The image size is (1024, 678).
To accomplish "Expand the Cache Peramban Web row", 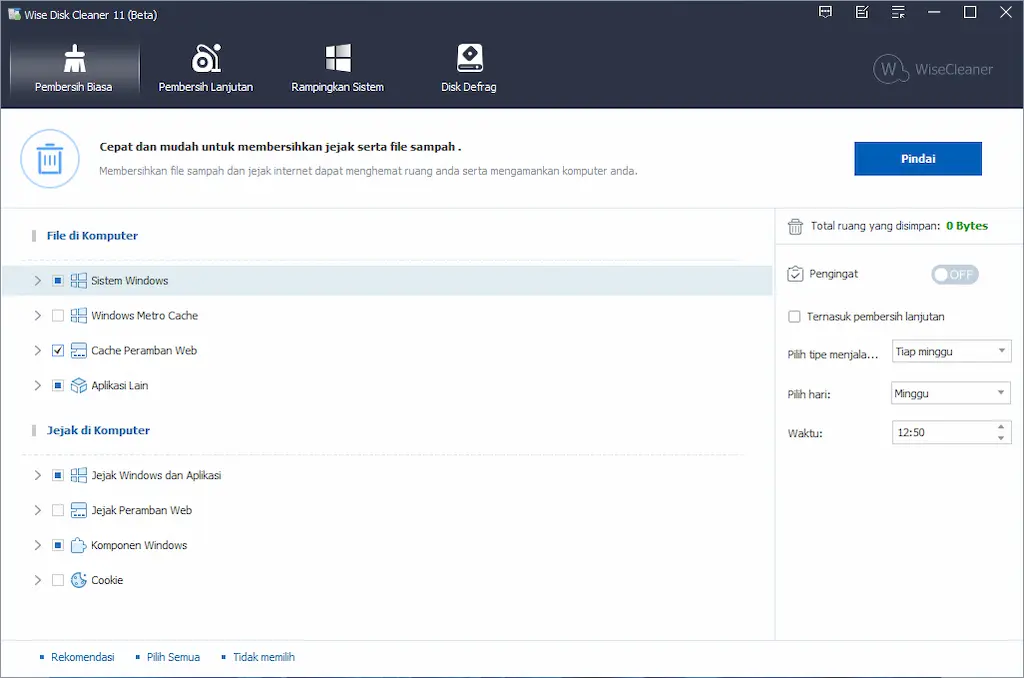I will pos(38,351).
